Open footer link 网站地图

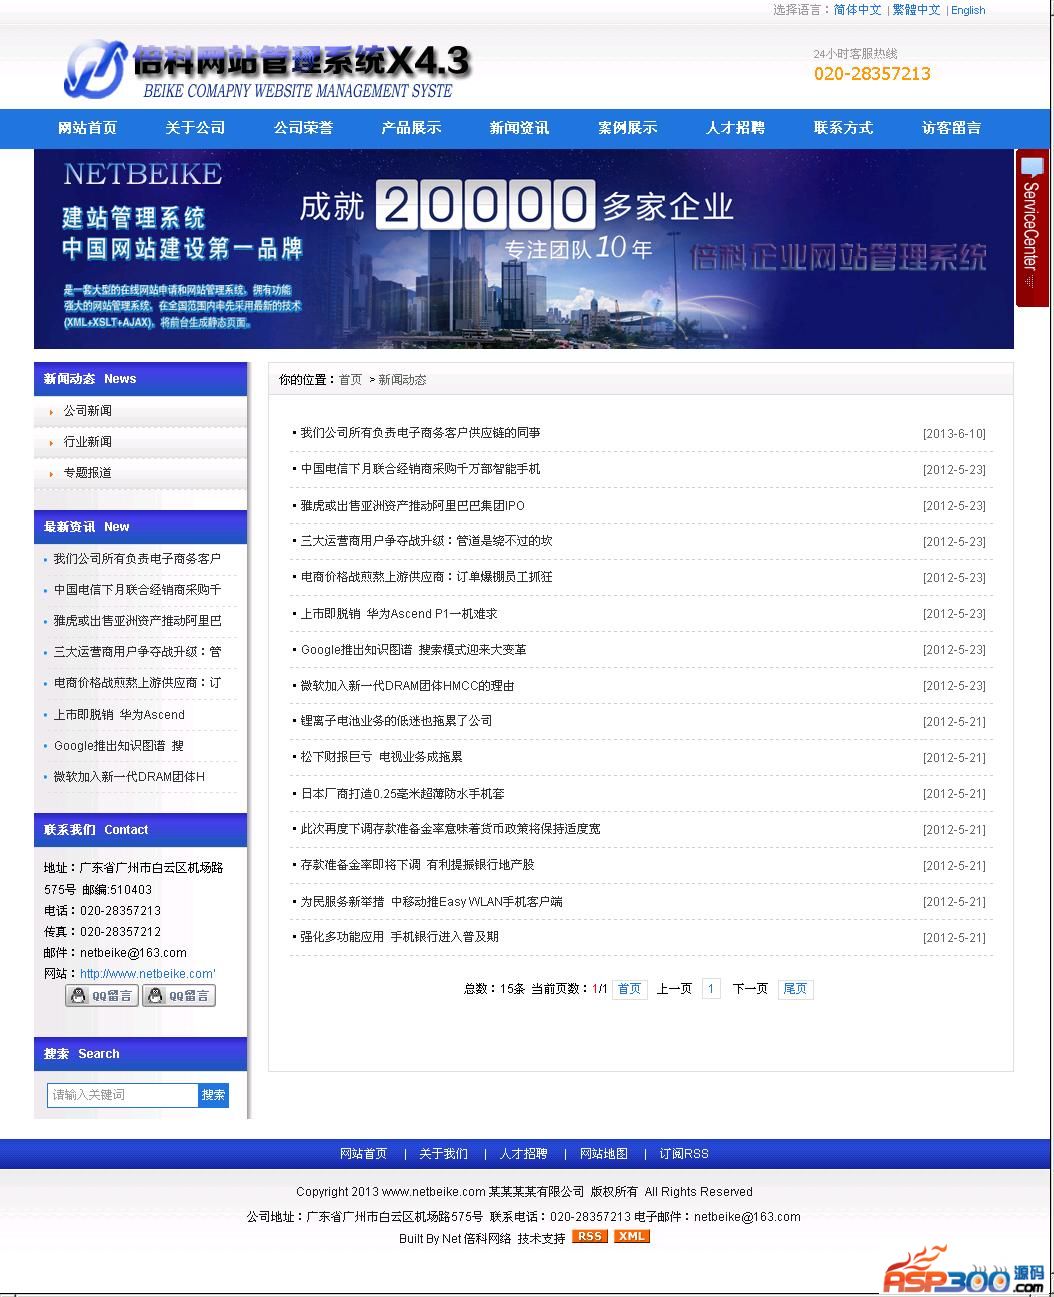604,1154
